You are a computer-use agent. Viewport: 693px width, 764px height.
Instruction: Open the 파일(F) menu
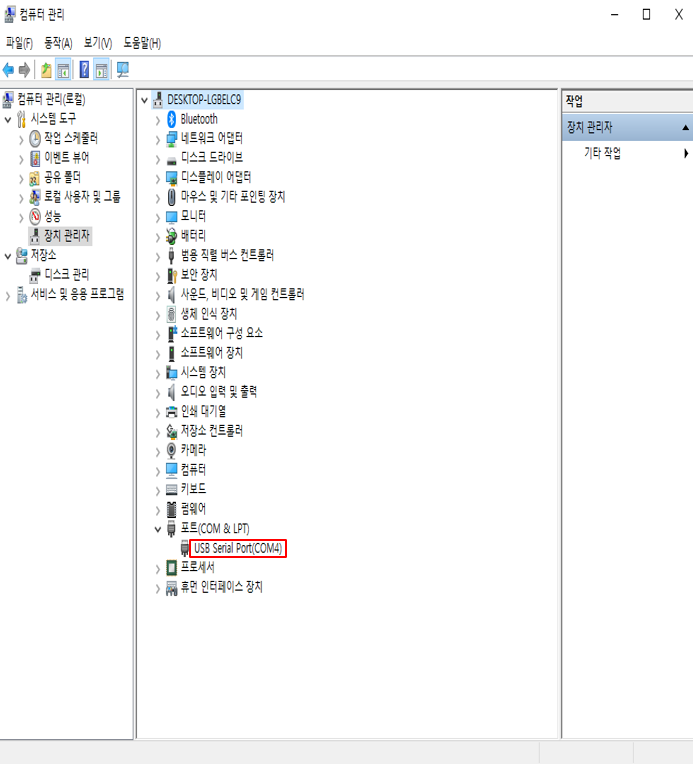19,43
